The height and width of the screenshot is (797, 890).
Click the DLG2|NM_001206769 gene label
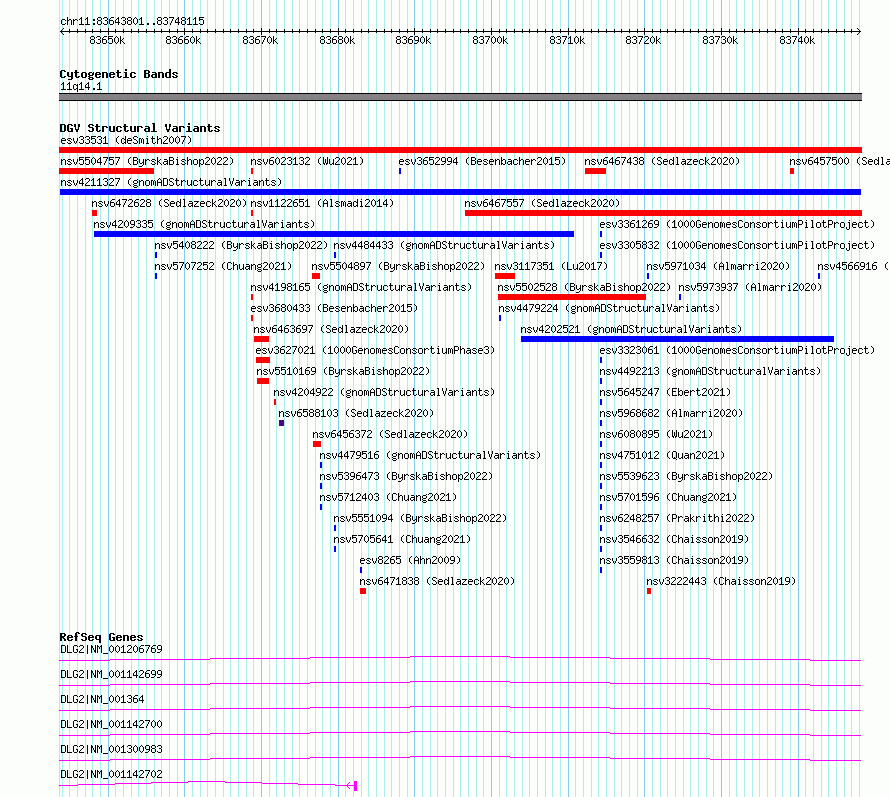(x=111, y=649)
